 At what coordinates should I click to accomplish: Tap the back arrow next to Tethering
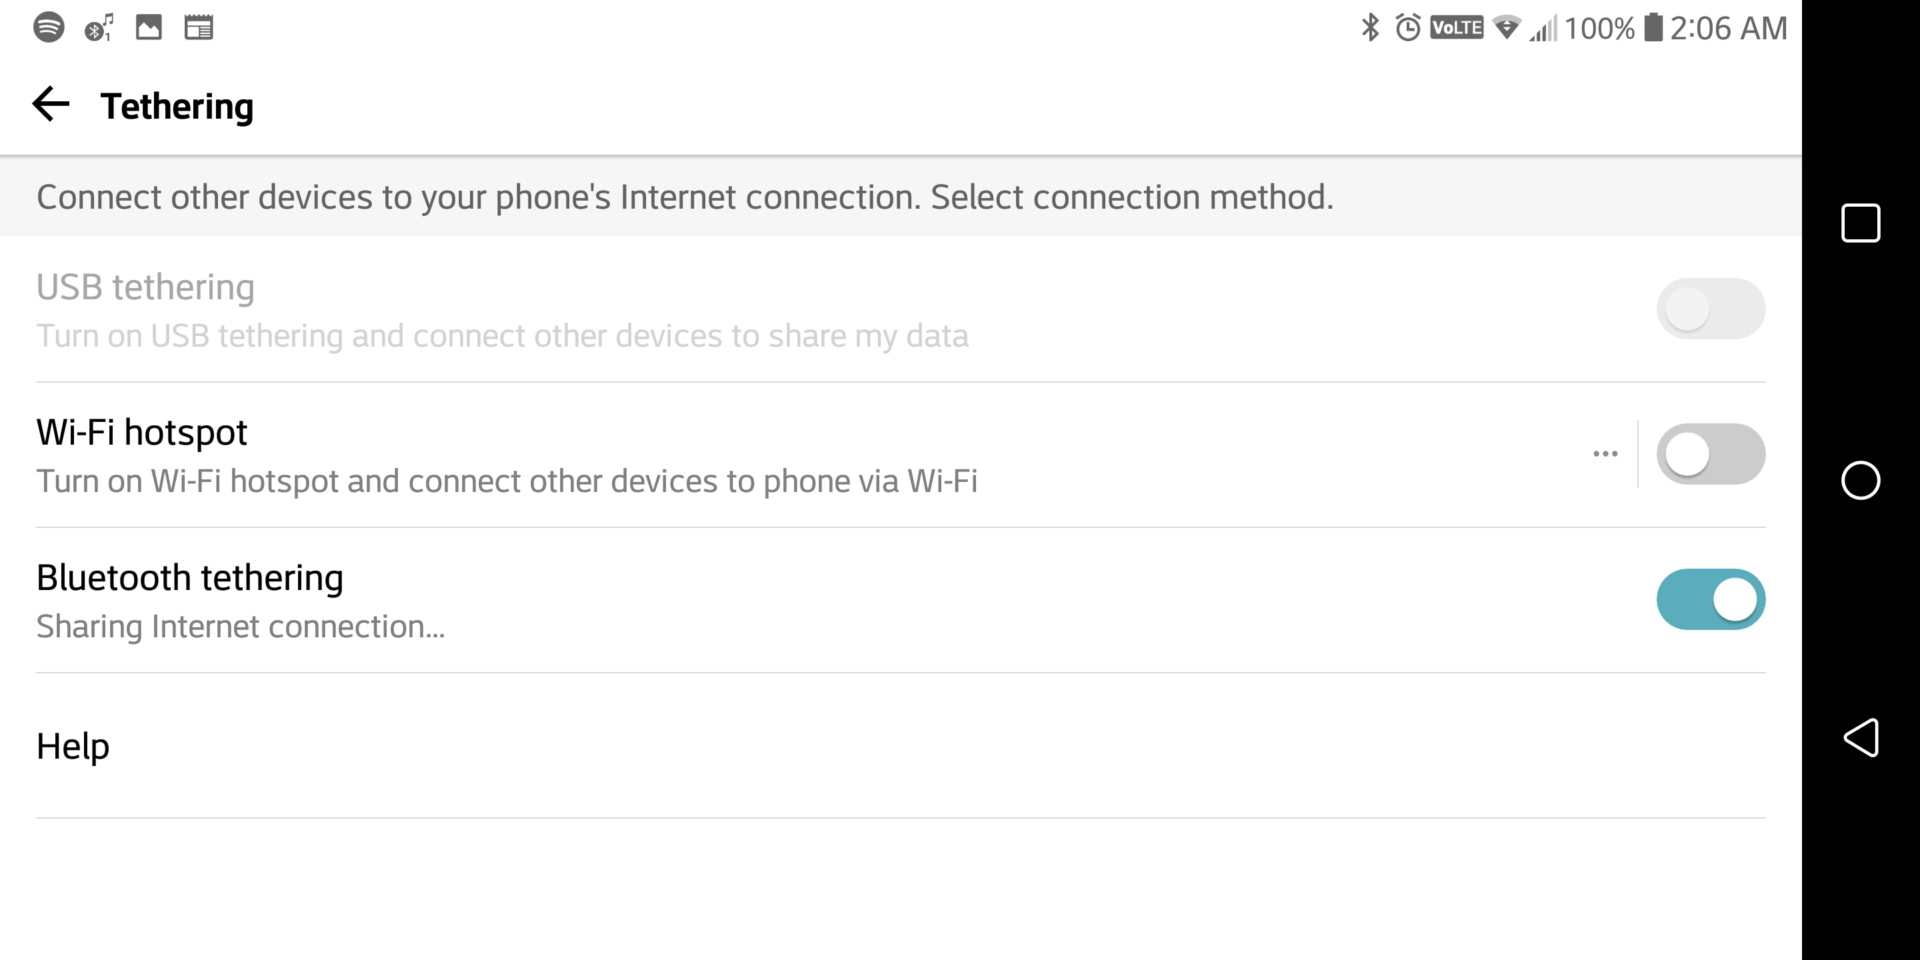[x=50, y=104]
